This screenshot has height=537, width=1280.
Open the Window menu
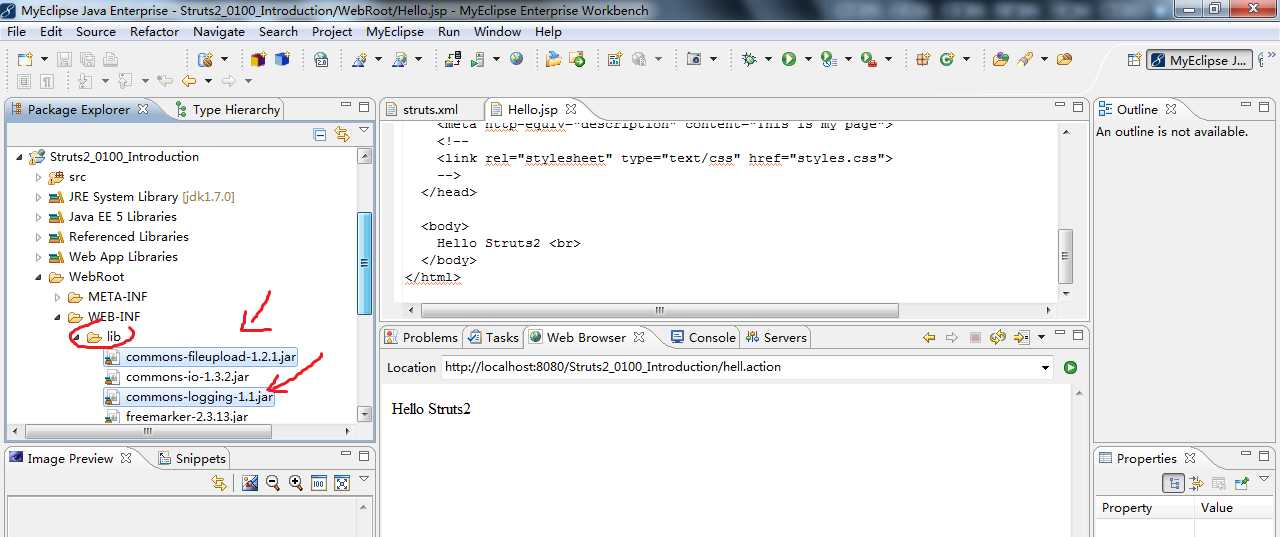pos(497,31)
